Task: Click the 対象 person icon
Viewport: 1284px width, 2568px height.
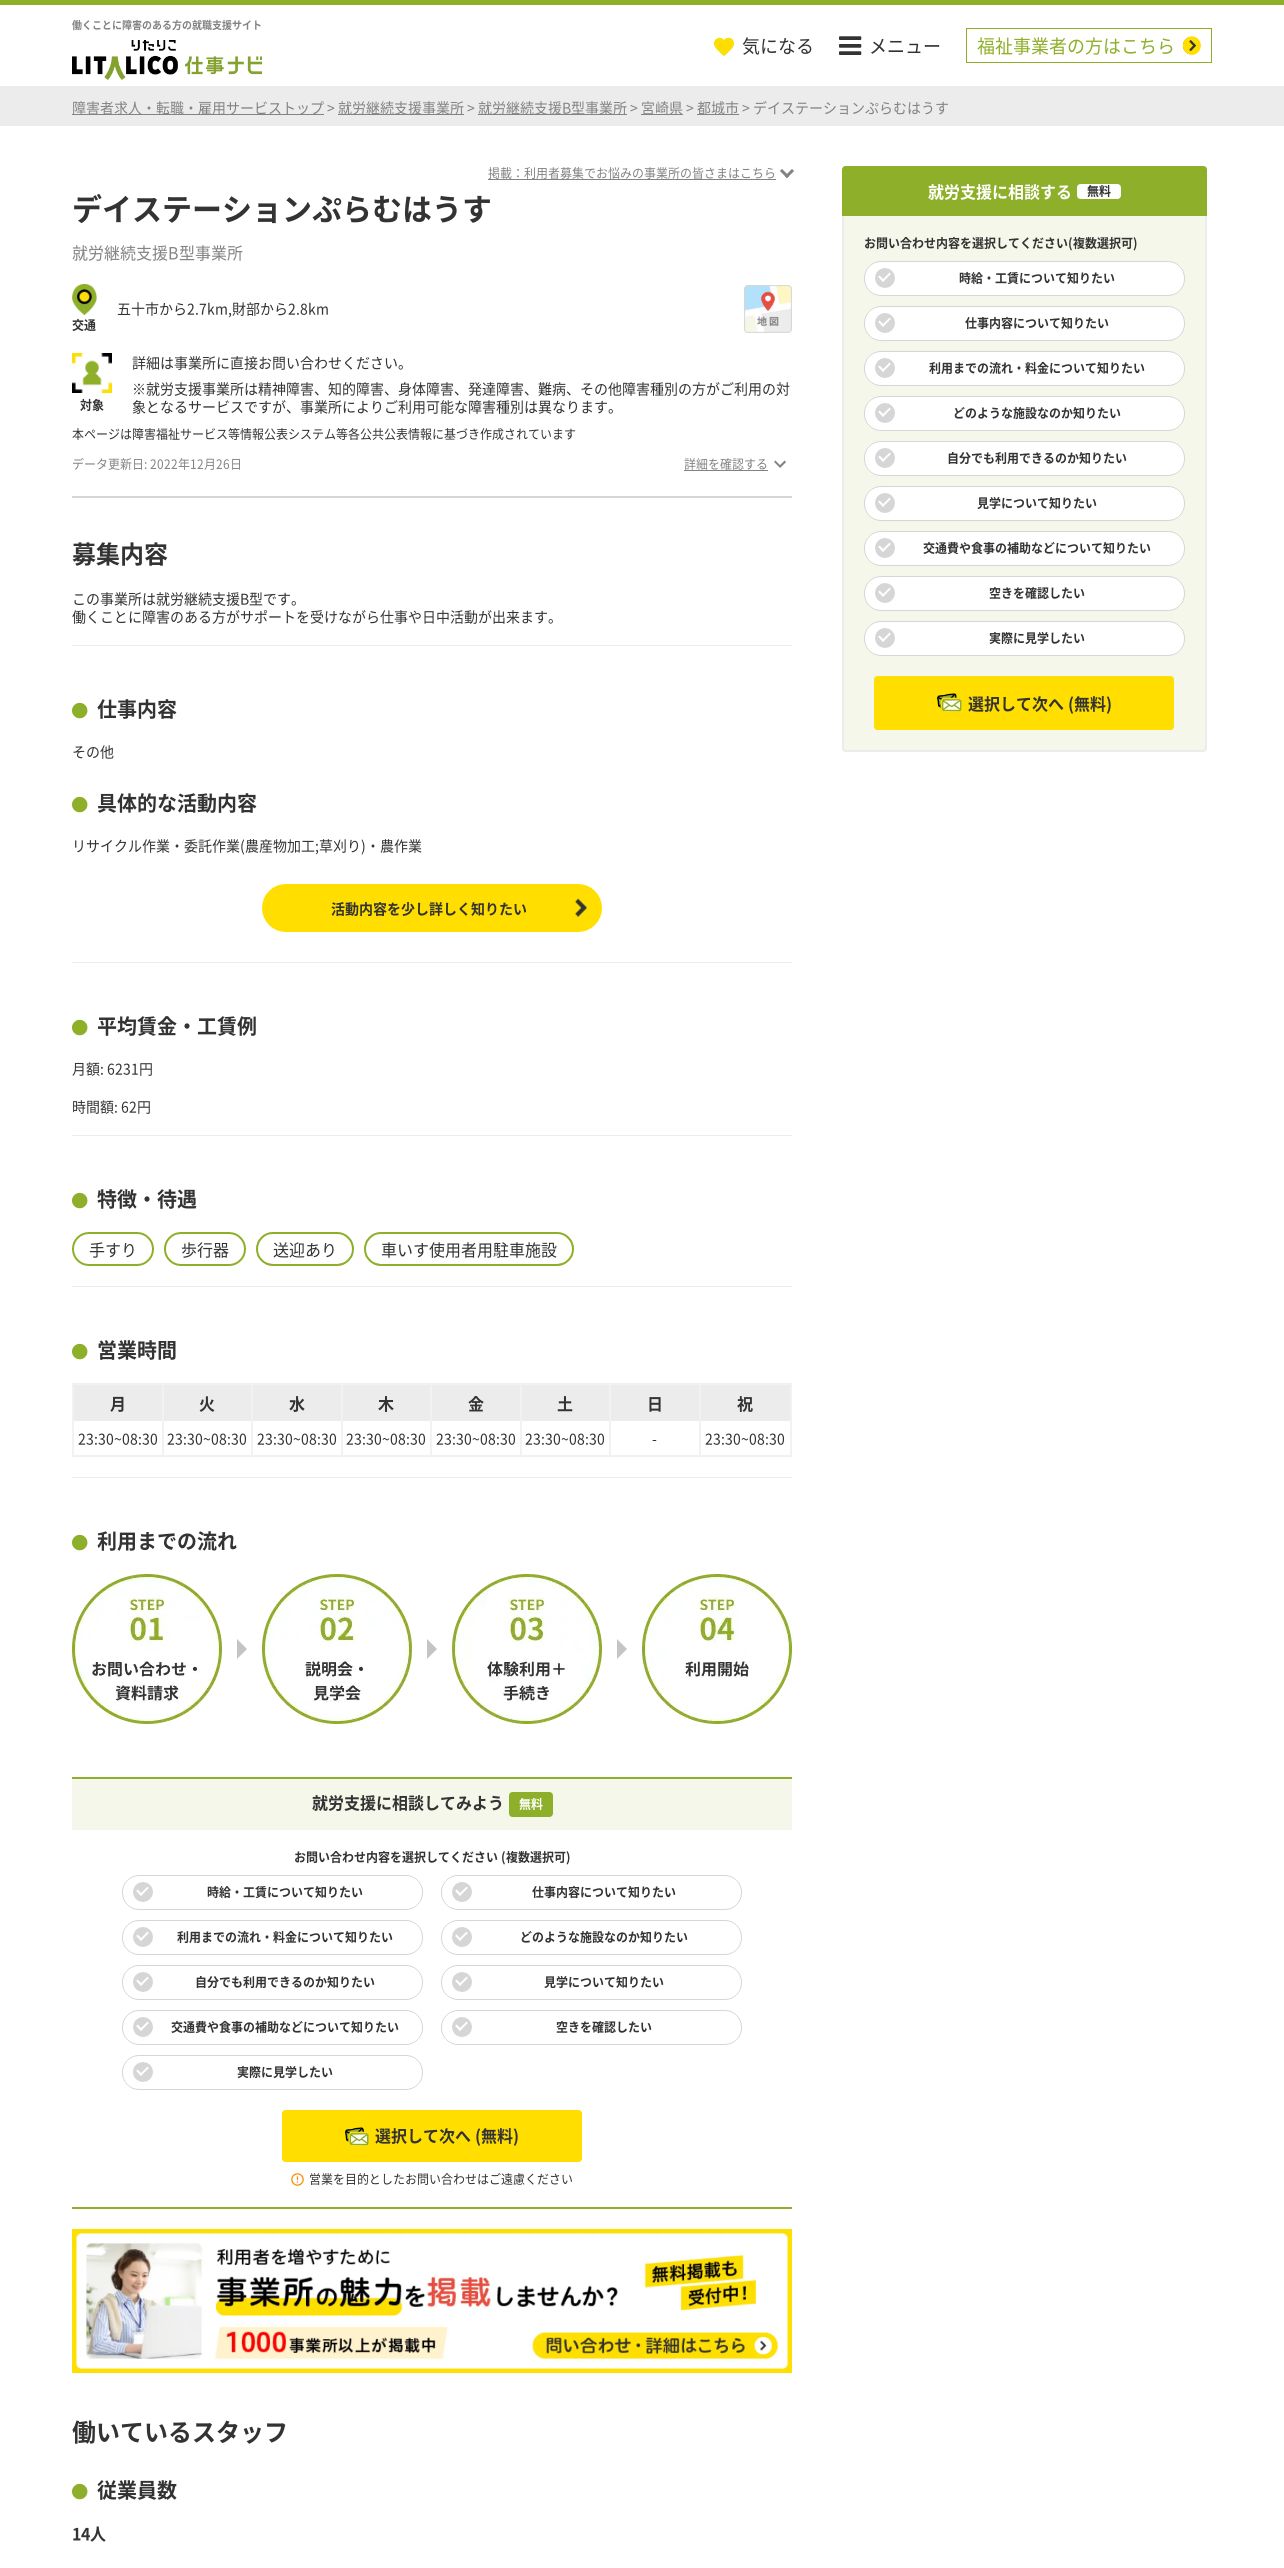Action: tap(92, 373)
